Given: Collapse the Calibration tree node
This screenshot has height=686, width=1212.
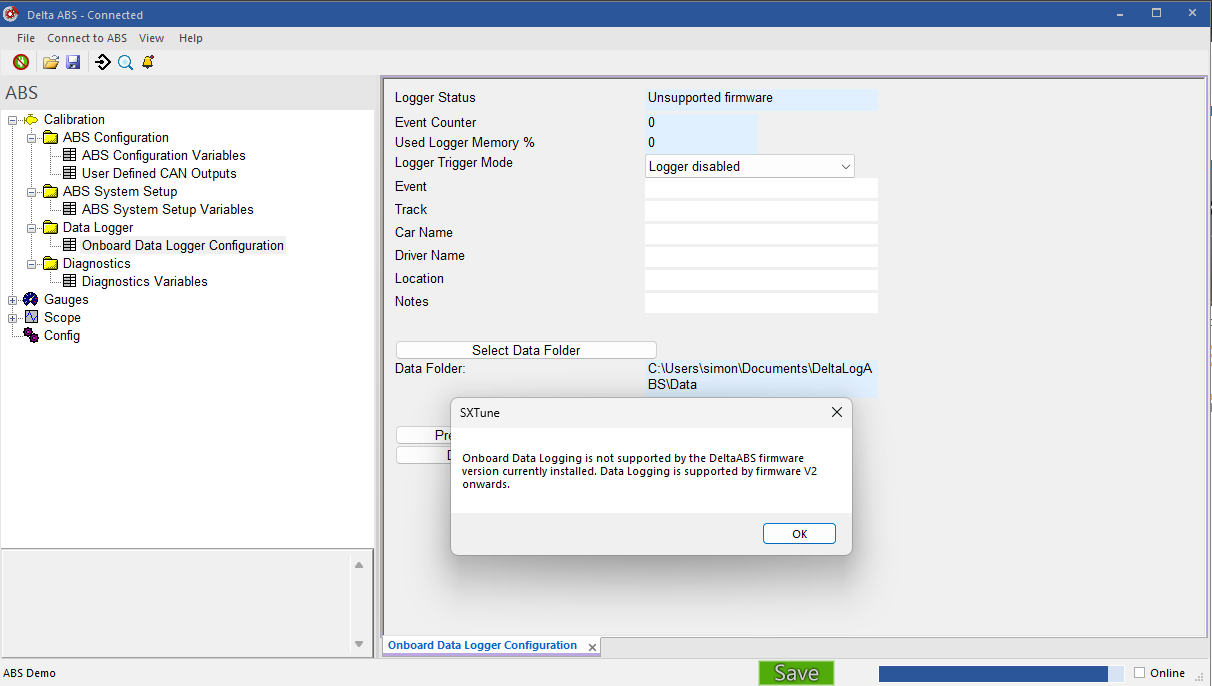Looking at the screenshot, I should click(x=13, y=120).
